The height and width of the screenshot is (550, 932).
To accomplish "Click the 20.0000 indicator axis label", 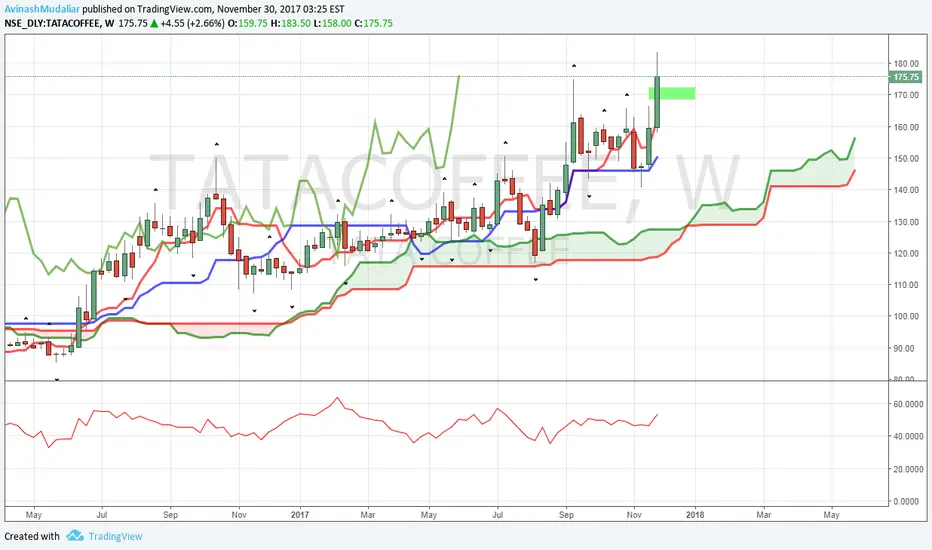I will pos(909,469).
